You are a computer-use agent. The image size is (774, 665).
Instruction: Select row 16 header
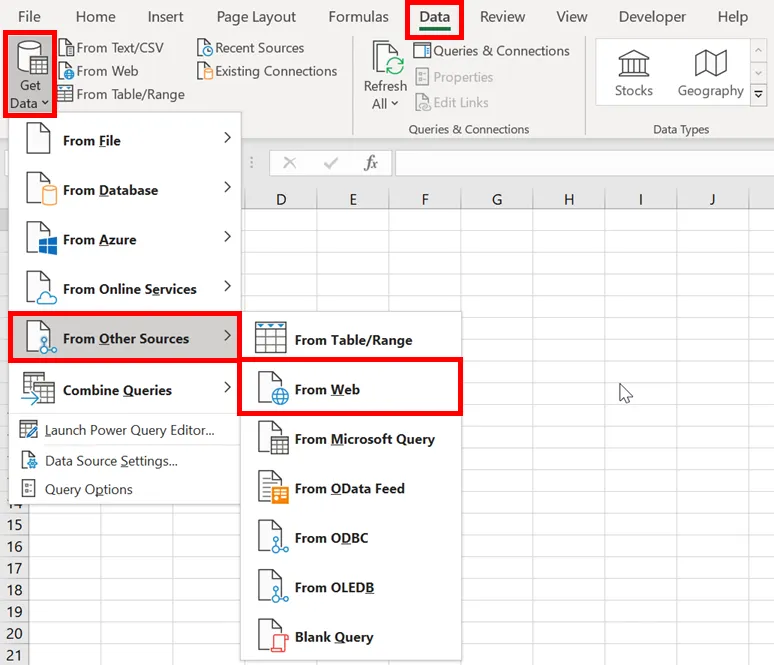click(x=14, y=546)
